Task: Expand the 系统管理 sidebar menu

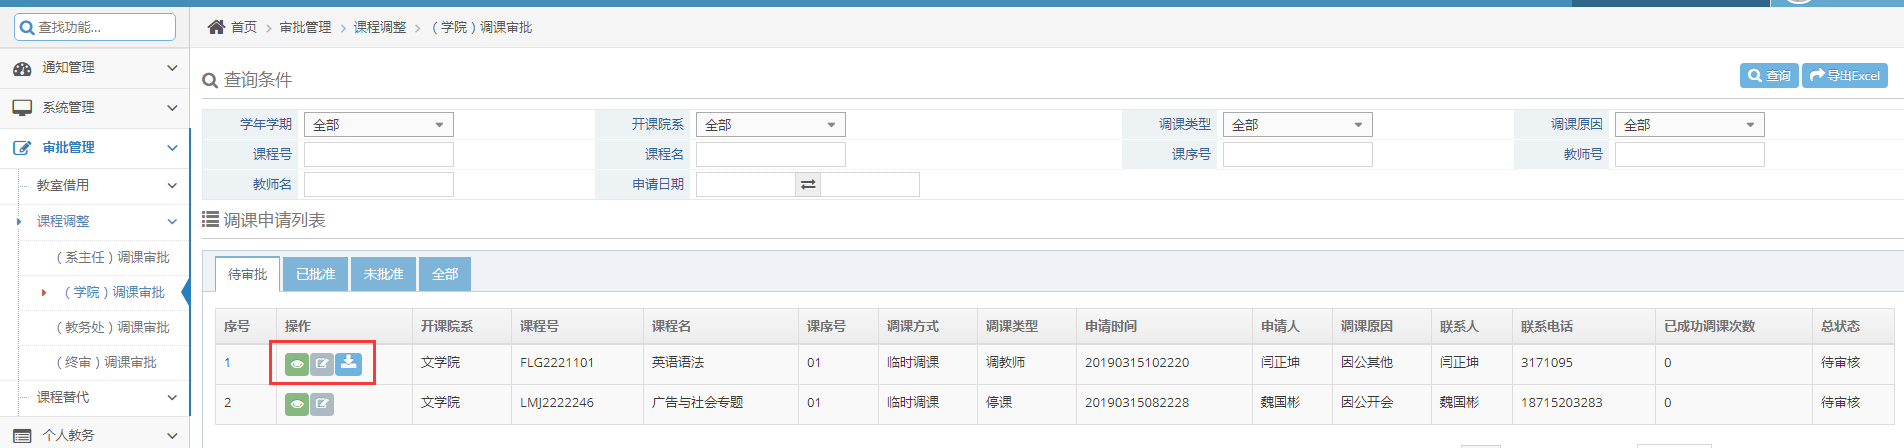Action: click(95, 108)
